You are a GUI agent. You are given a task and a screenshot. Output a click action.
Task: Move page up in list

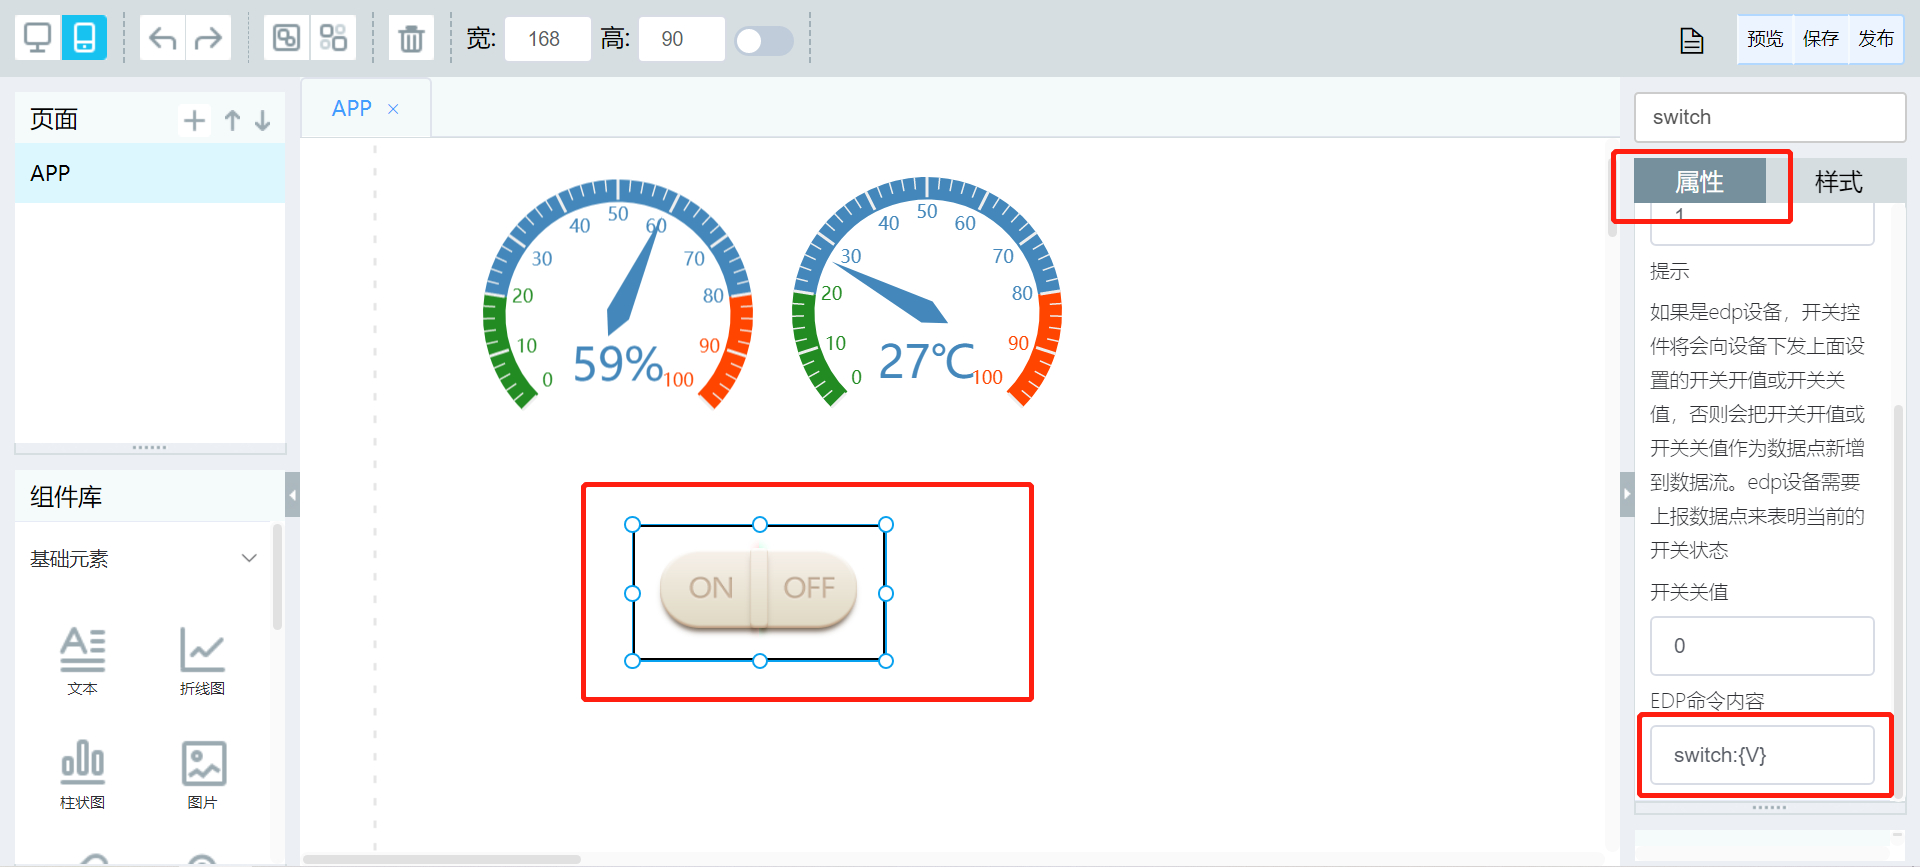pyautogui.click(x=233, y=121)
